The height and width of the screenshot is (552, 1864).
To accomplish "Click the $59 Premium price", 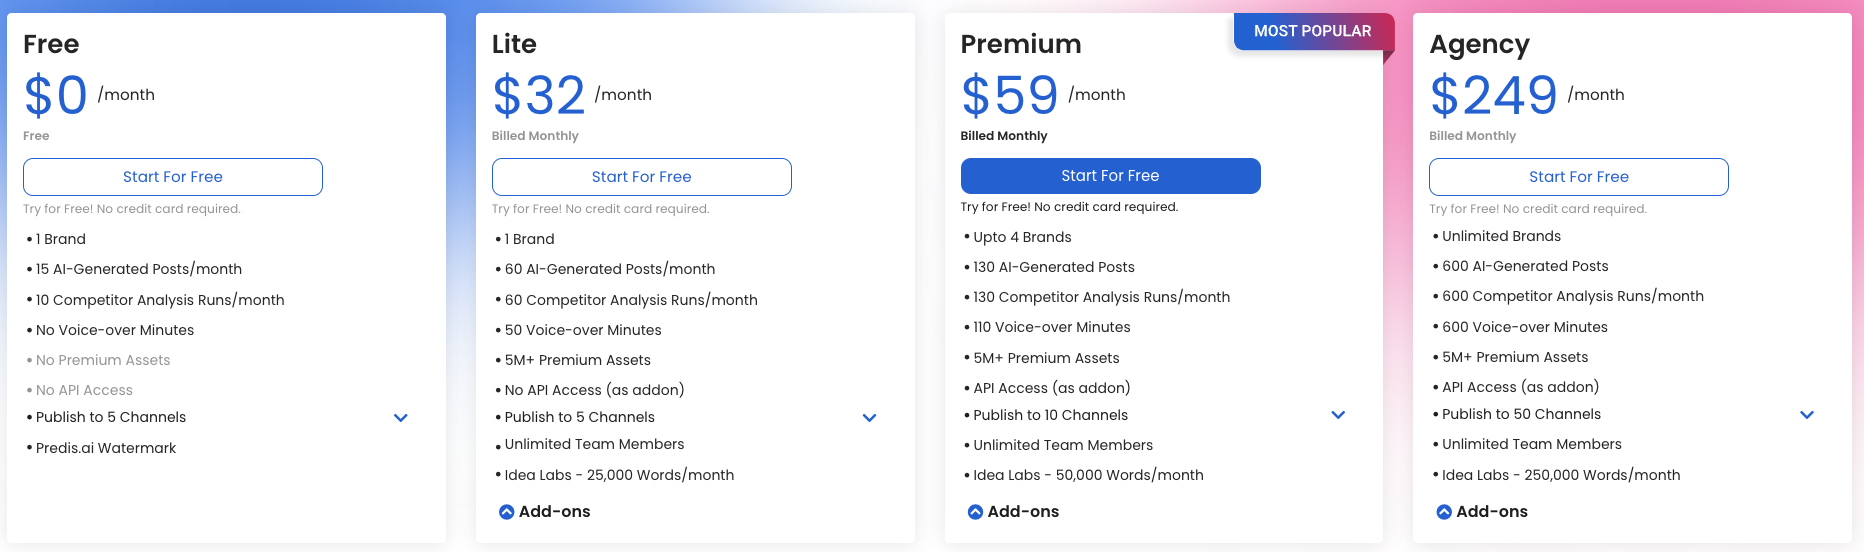I will [x=1009, y=96].
